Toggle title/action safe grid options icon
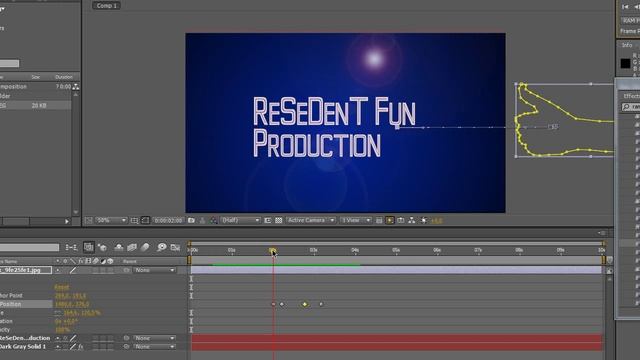The width and height of the screenshot is (640, 360). [134, 220]
